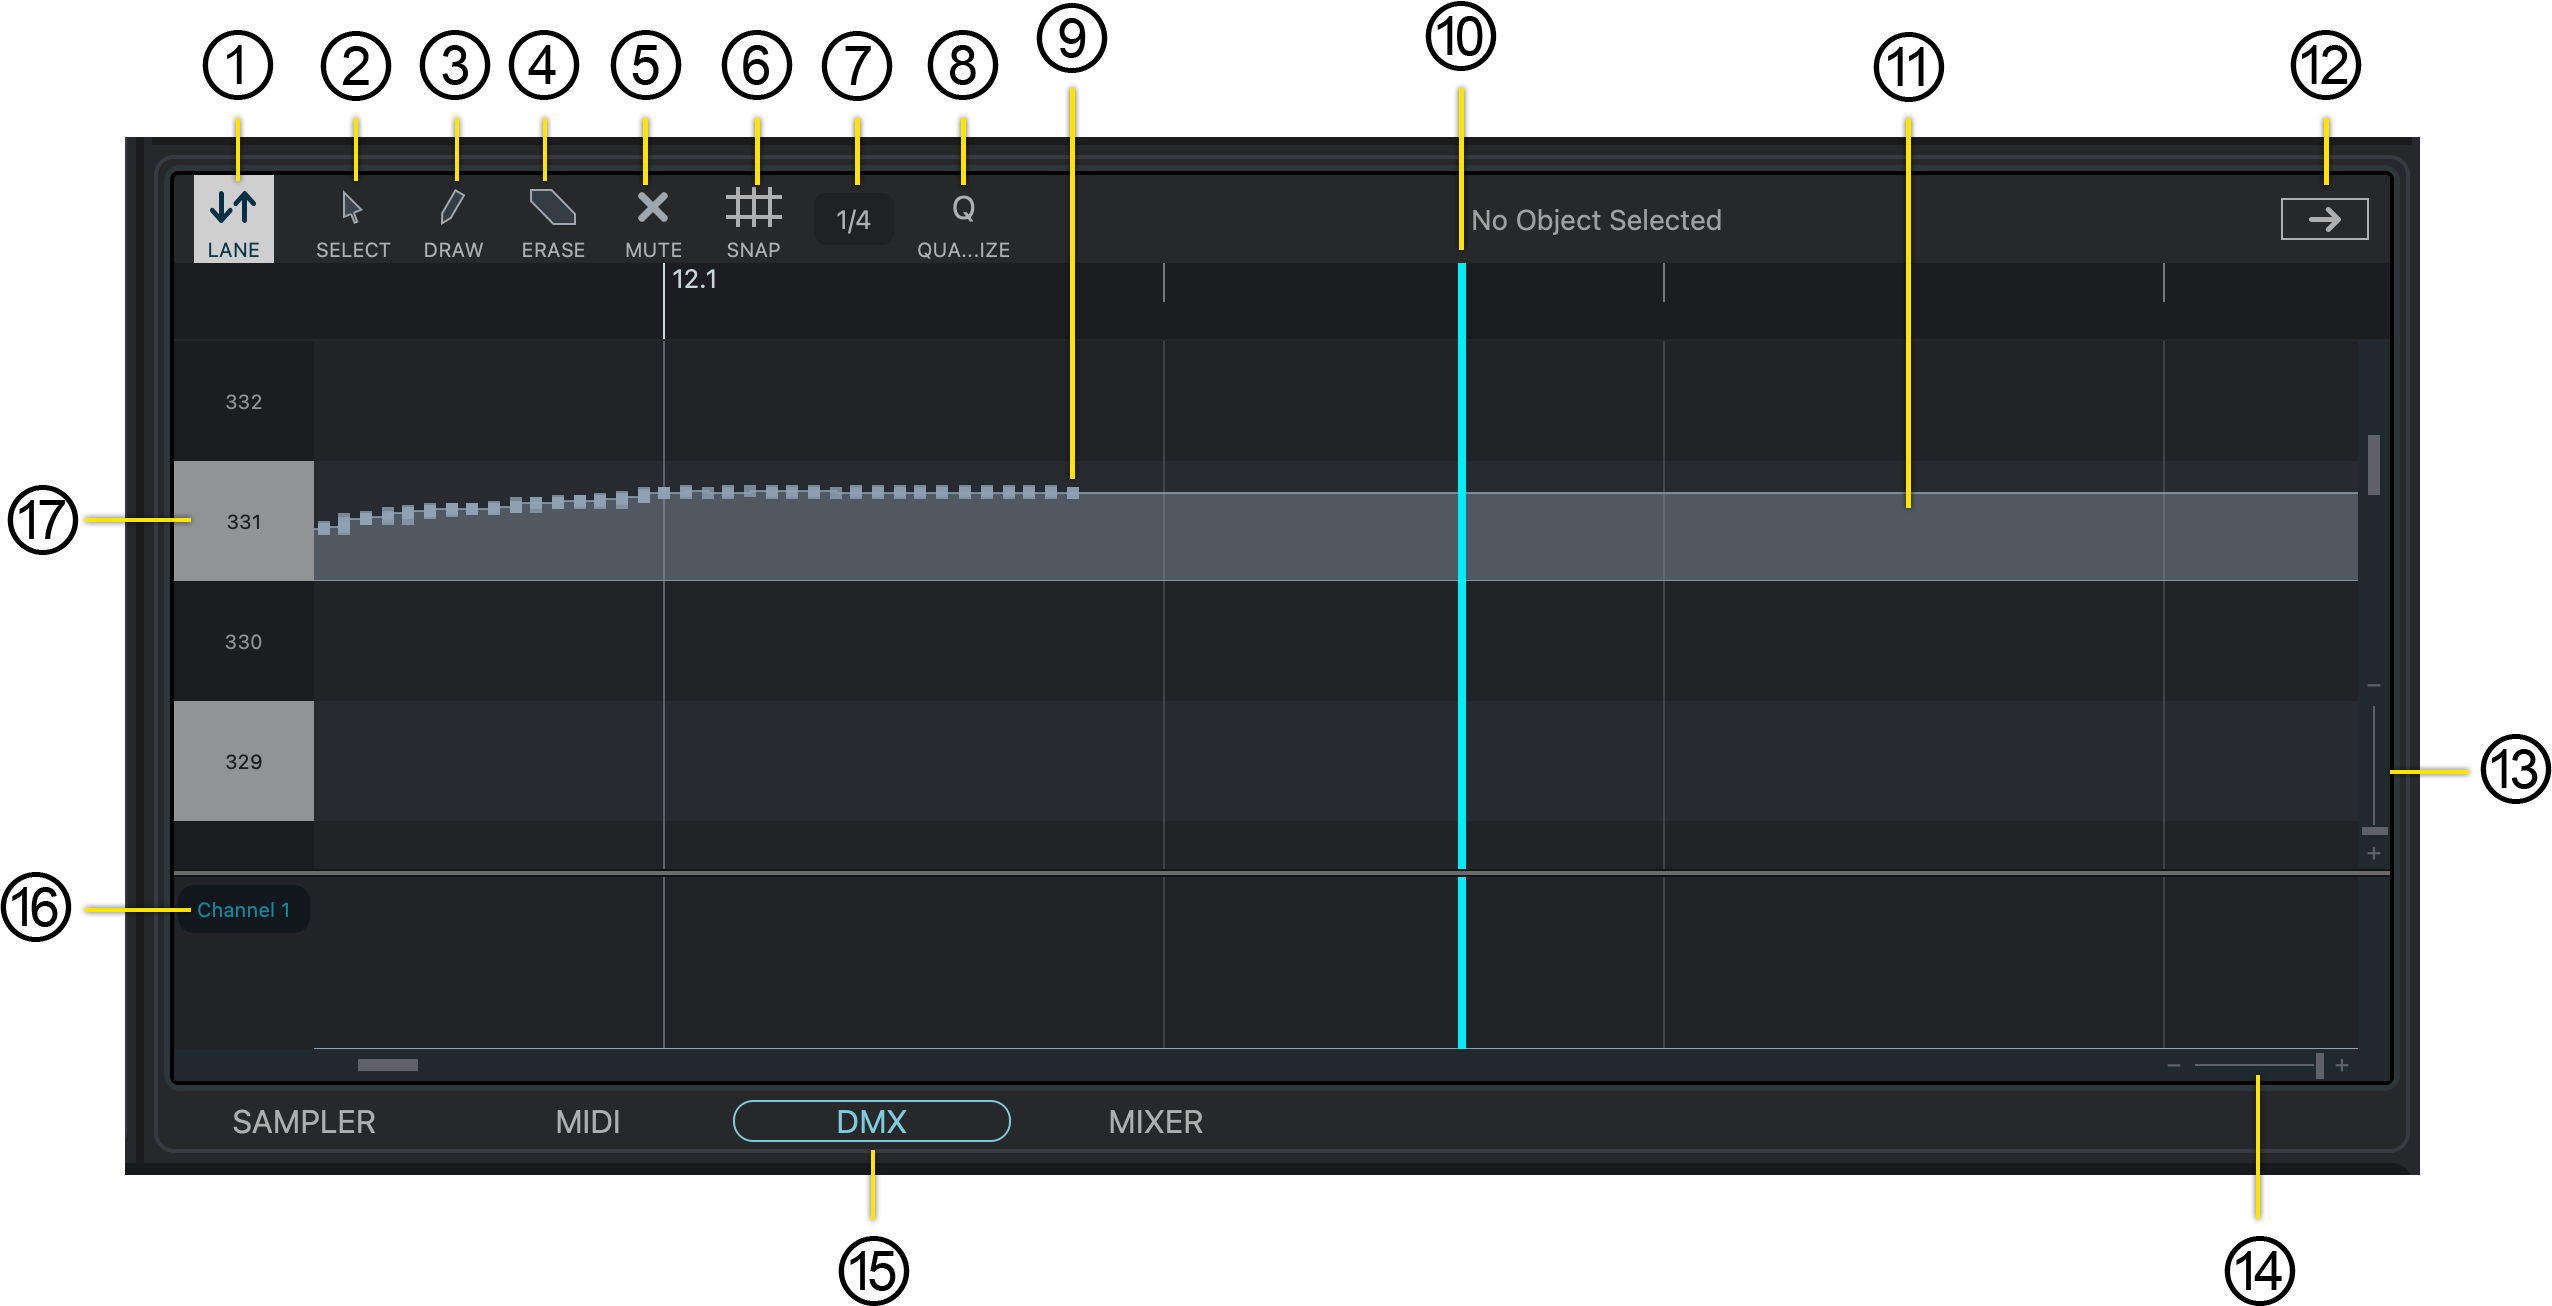Click the right arrow button at top right

pos(2324,219)
